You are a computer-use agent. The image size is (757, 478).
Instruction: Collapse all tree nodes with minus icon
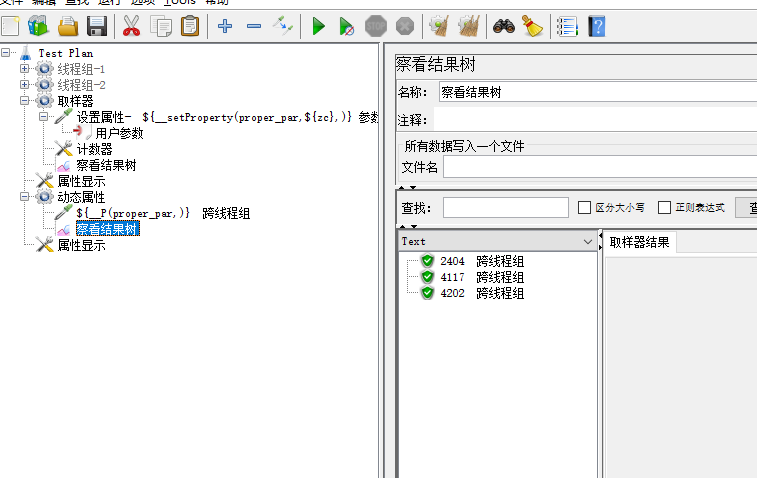pos(254,26)
